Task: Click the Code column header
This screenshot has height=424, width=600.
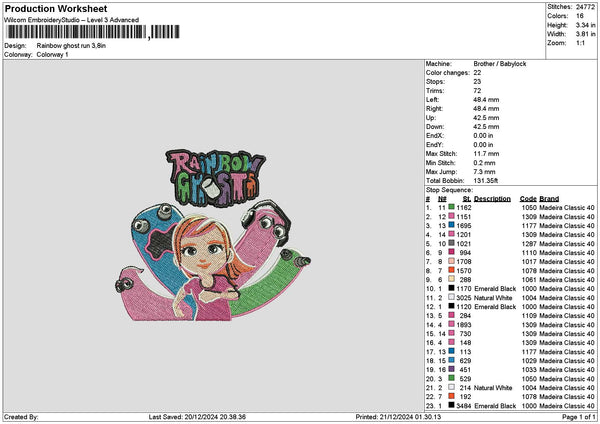Action: coord(528,199)
